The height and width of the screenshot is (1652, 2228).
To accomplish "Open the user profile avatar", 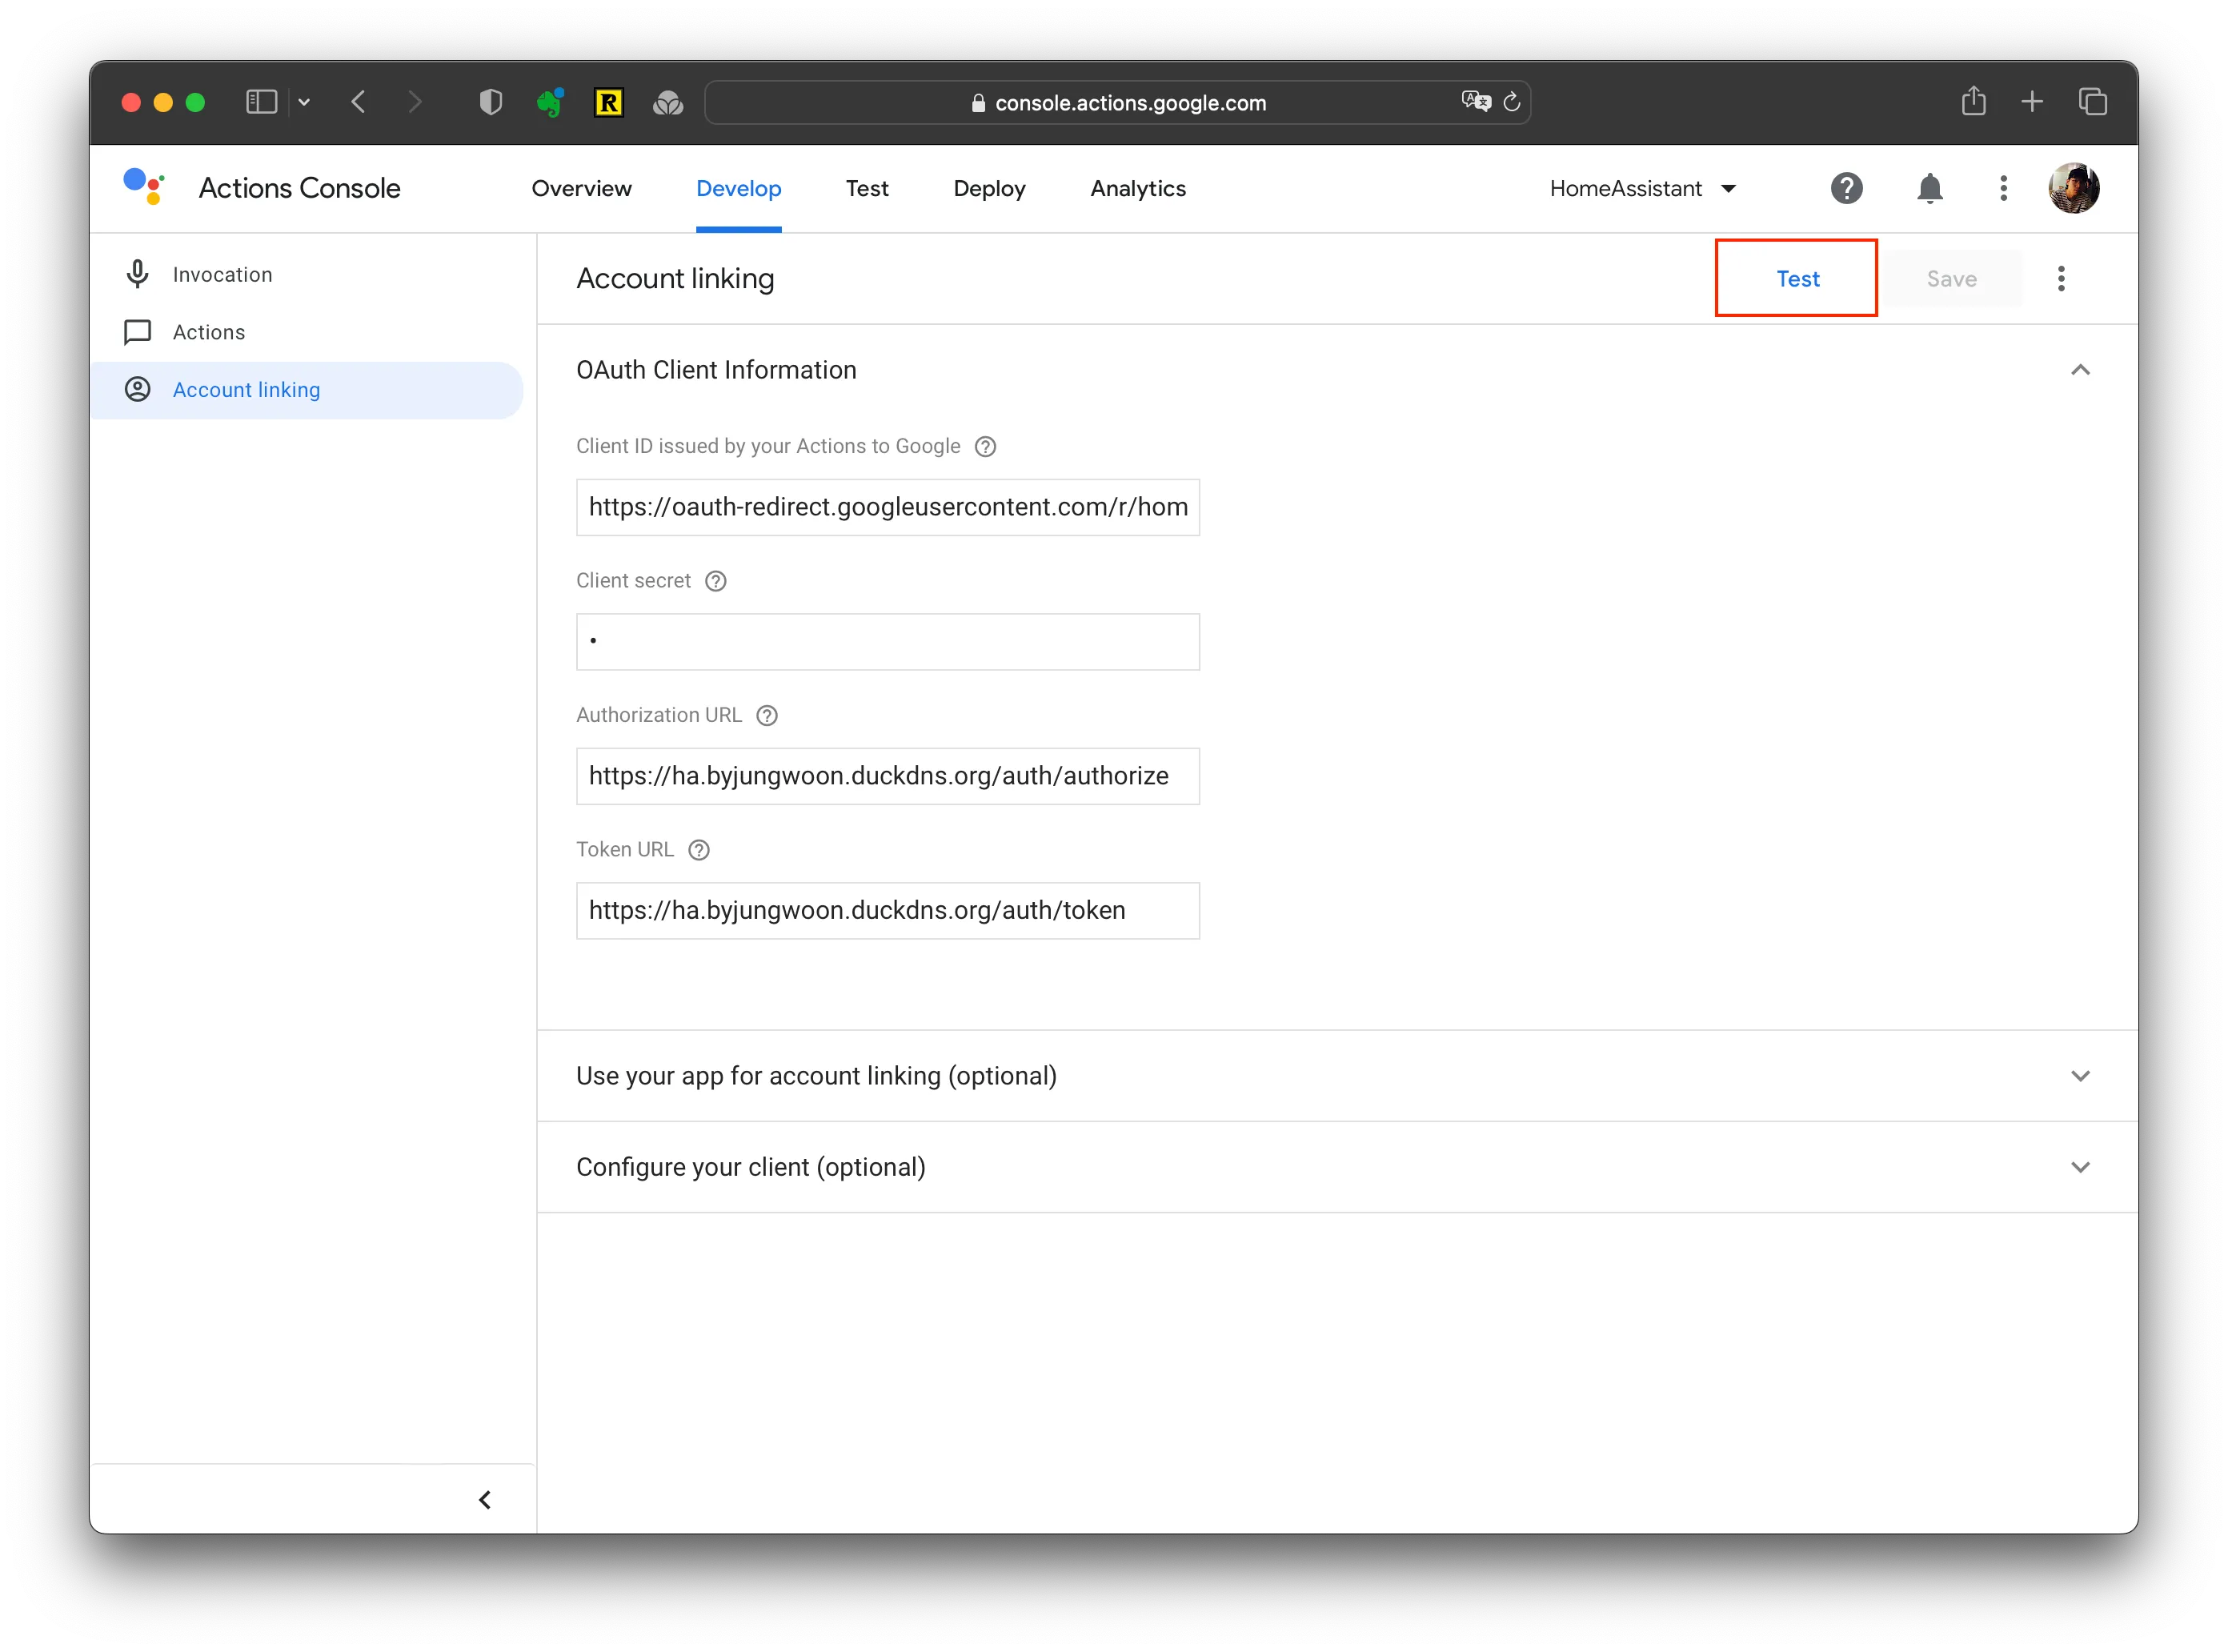I will (x=2073, y=188).
